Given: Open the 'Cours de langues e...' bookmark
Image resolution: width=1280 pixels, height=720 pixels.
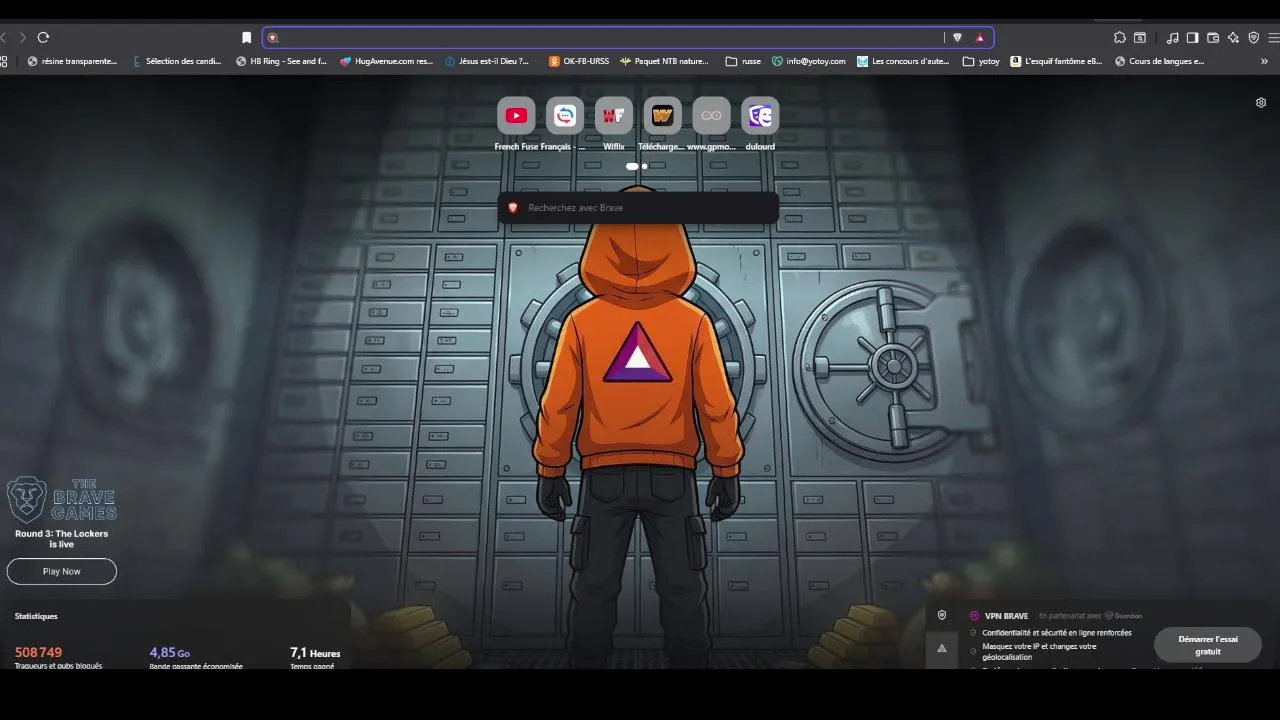Looking at the screenshot, I should [1160, 61].
